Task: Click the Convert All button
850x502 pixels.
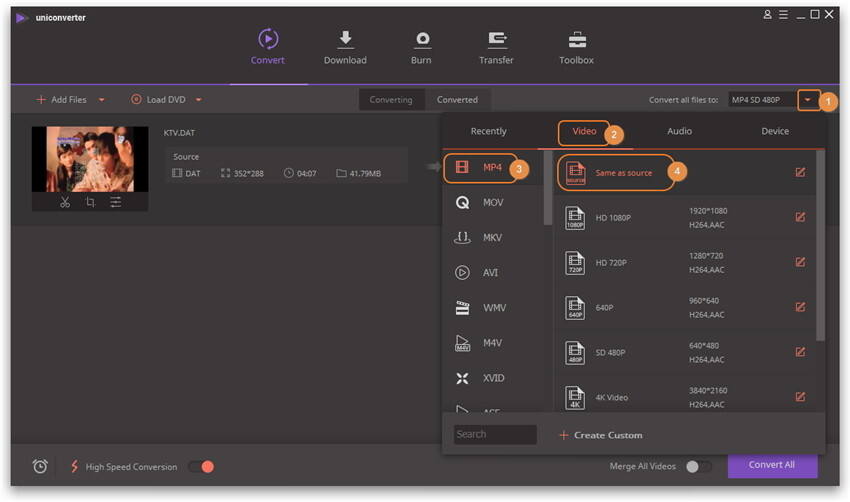Action: click(x=772, y=465)
